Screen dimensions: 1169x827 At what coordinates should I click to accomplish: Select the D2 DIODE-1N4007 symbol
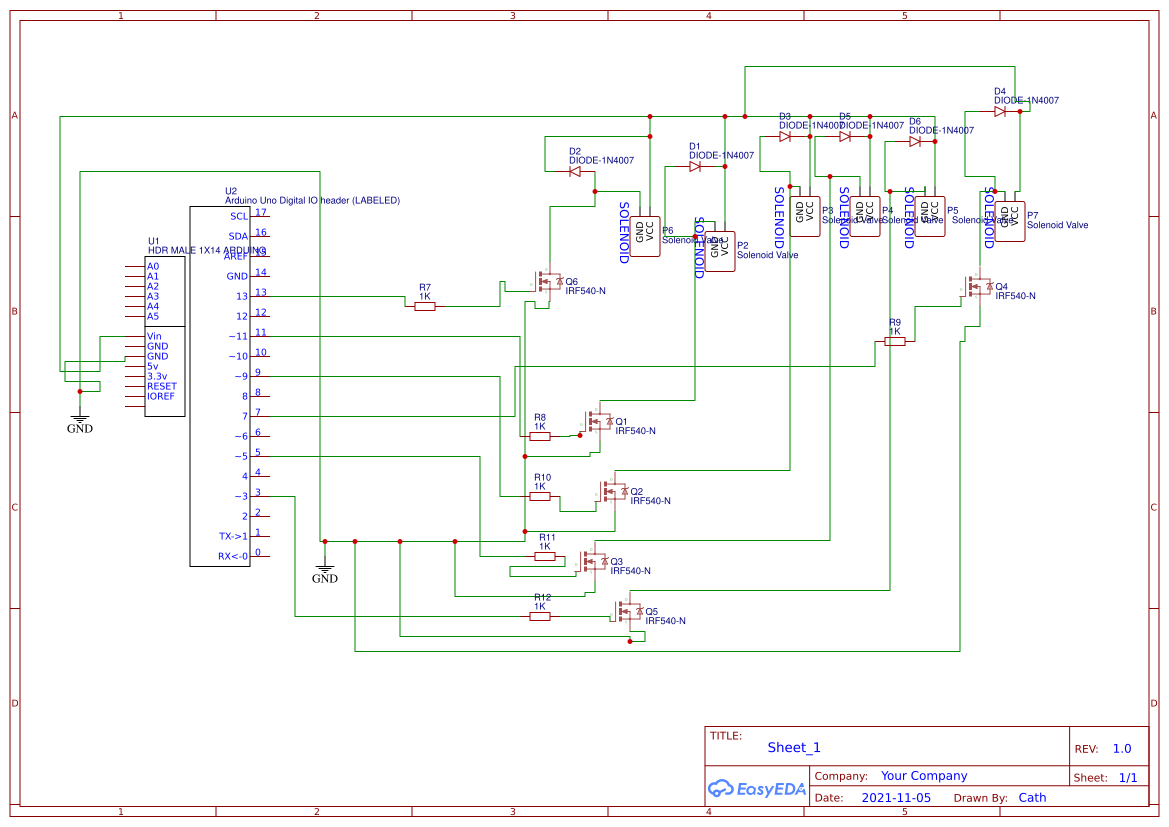point(575,170)
